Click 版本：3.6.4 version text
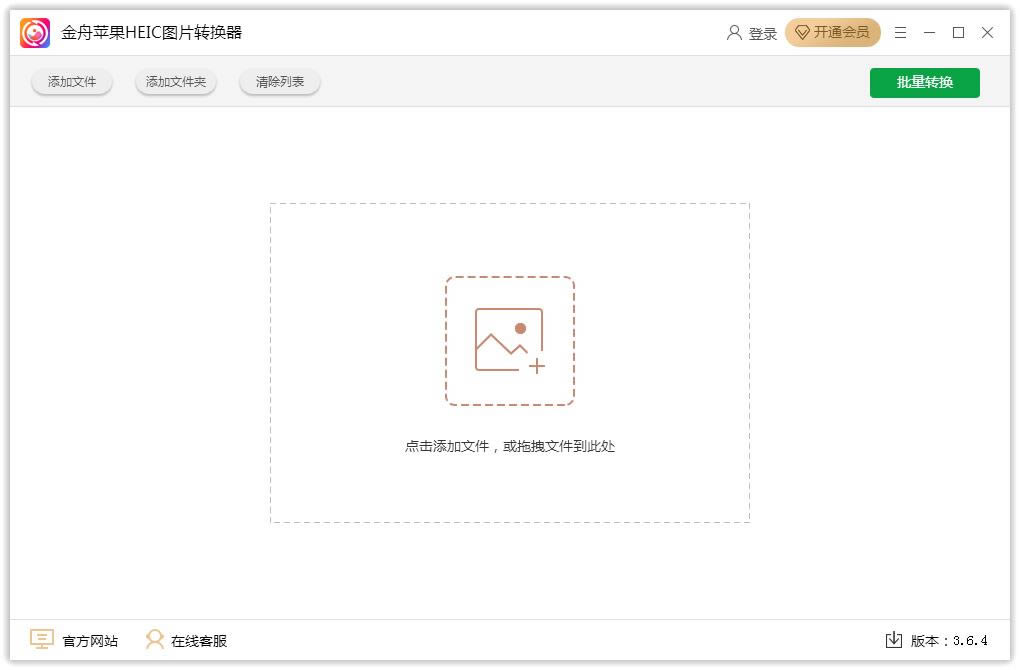 click(x=949, y=641)
